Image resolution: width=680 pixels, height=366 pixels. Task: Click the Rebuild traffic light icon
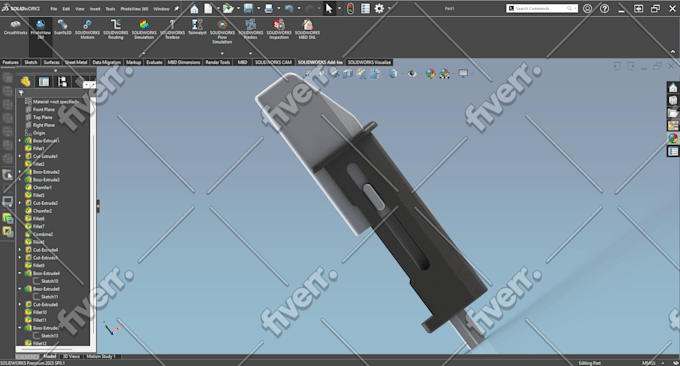click(350, 9)
